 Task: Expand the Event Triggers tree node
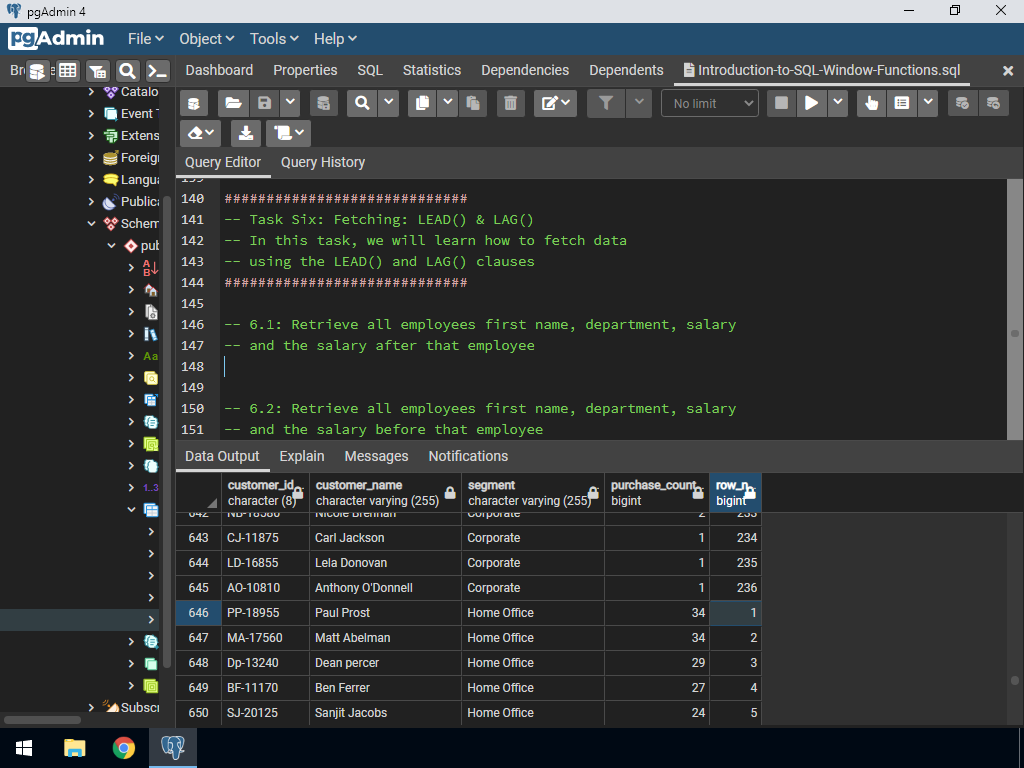[93, 114]
